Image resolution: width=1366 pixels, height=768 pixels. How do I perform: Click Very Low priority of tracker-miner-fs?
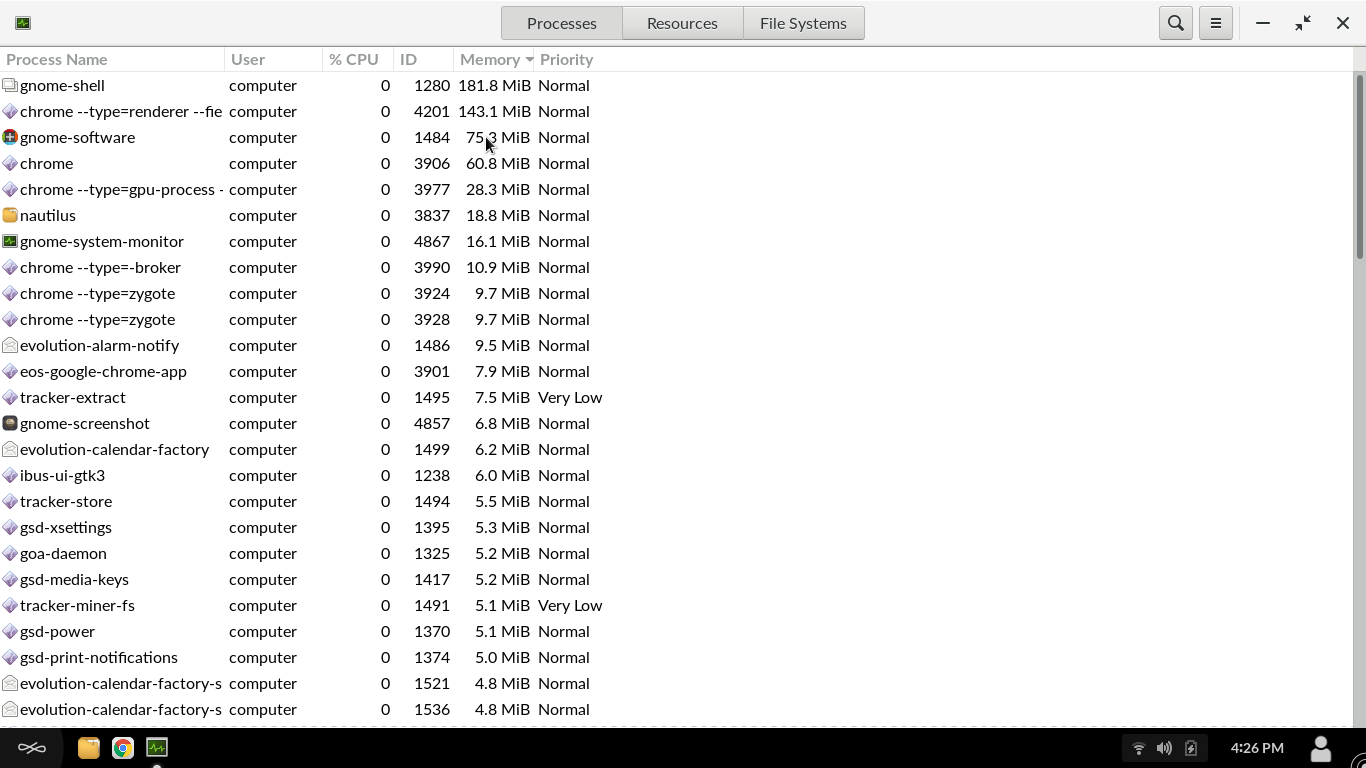point(570,605)
